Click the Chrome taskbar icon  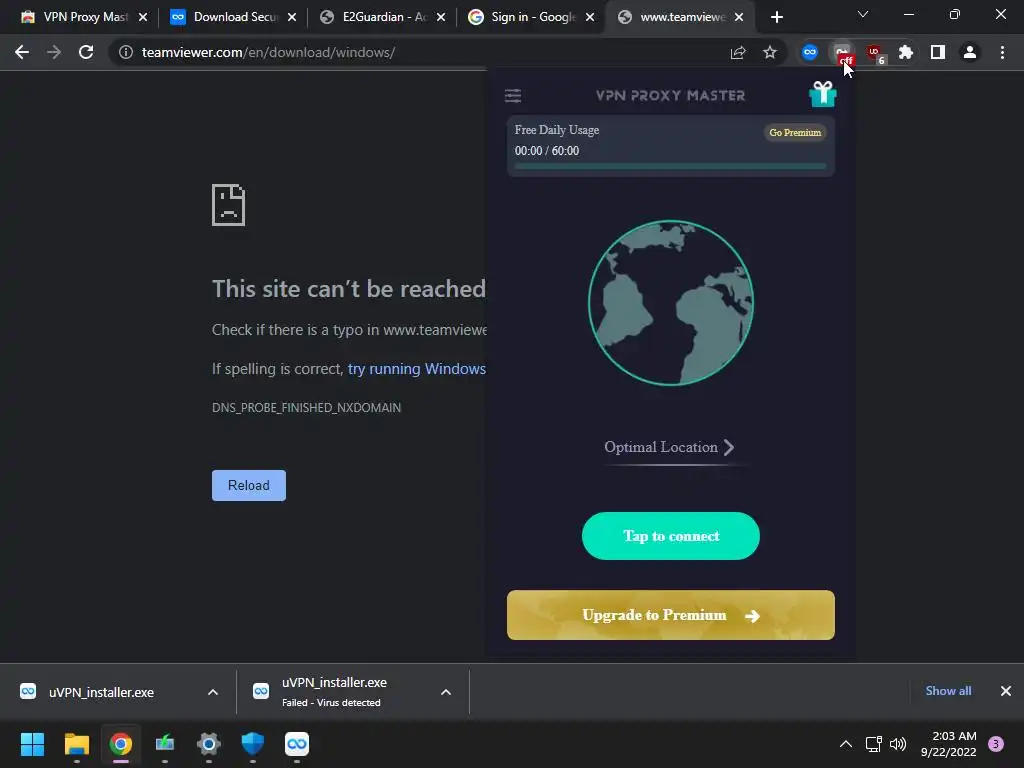[120, 744]
